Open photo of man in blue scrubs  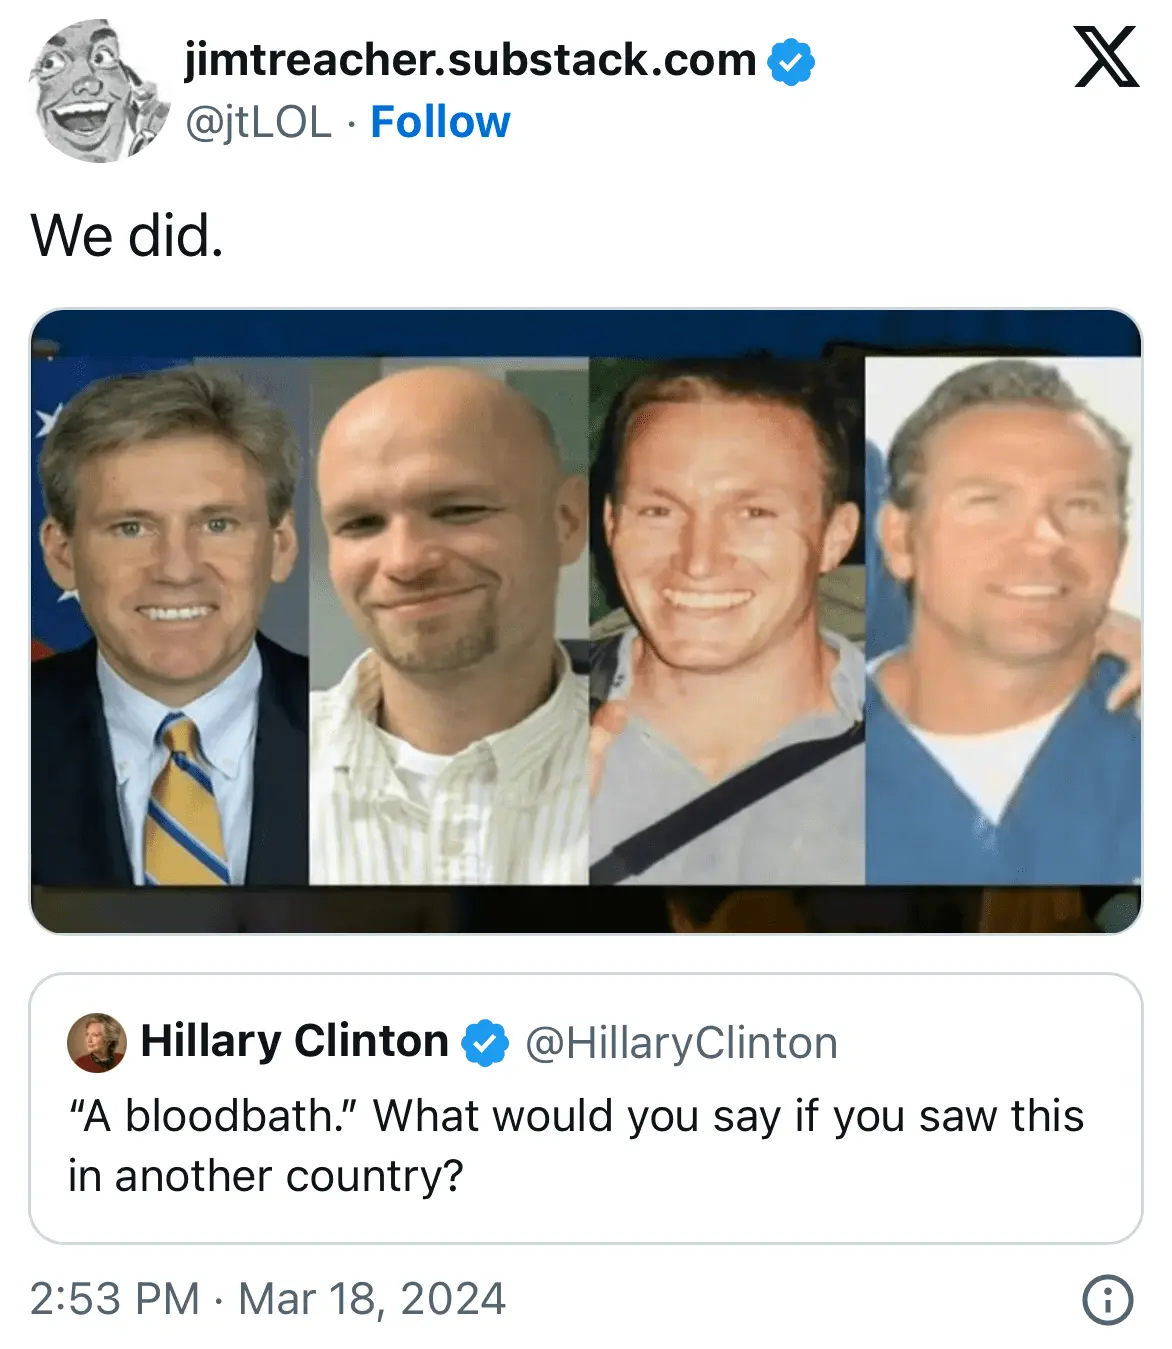click(1003, 620)
